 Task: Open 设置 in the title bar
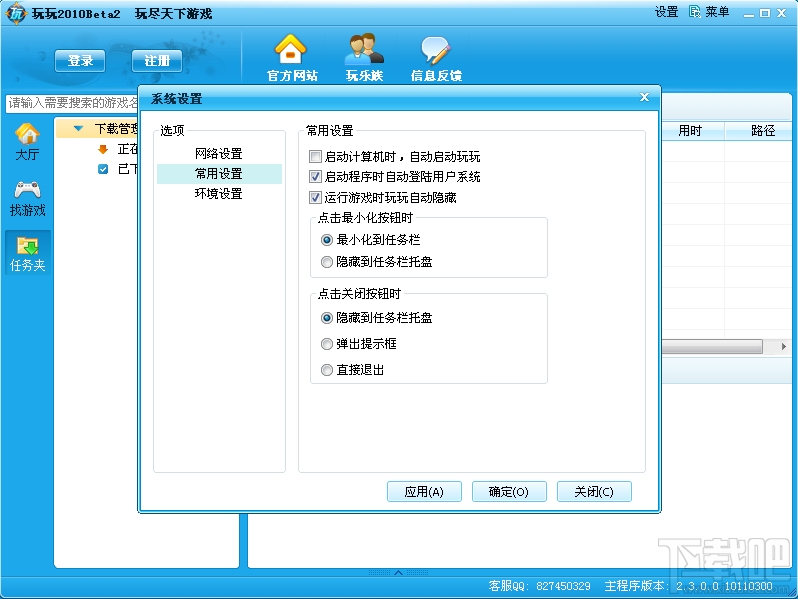666,12
